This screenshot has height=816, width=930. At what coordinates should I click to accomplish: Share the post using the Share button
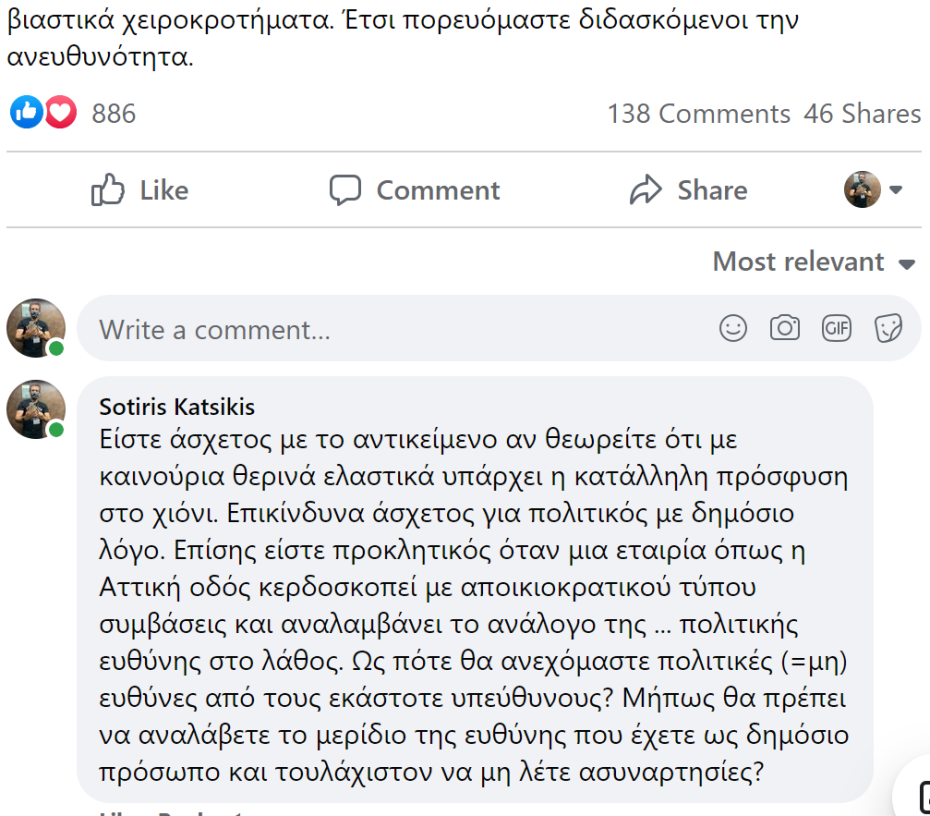[x=688, y=190]
